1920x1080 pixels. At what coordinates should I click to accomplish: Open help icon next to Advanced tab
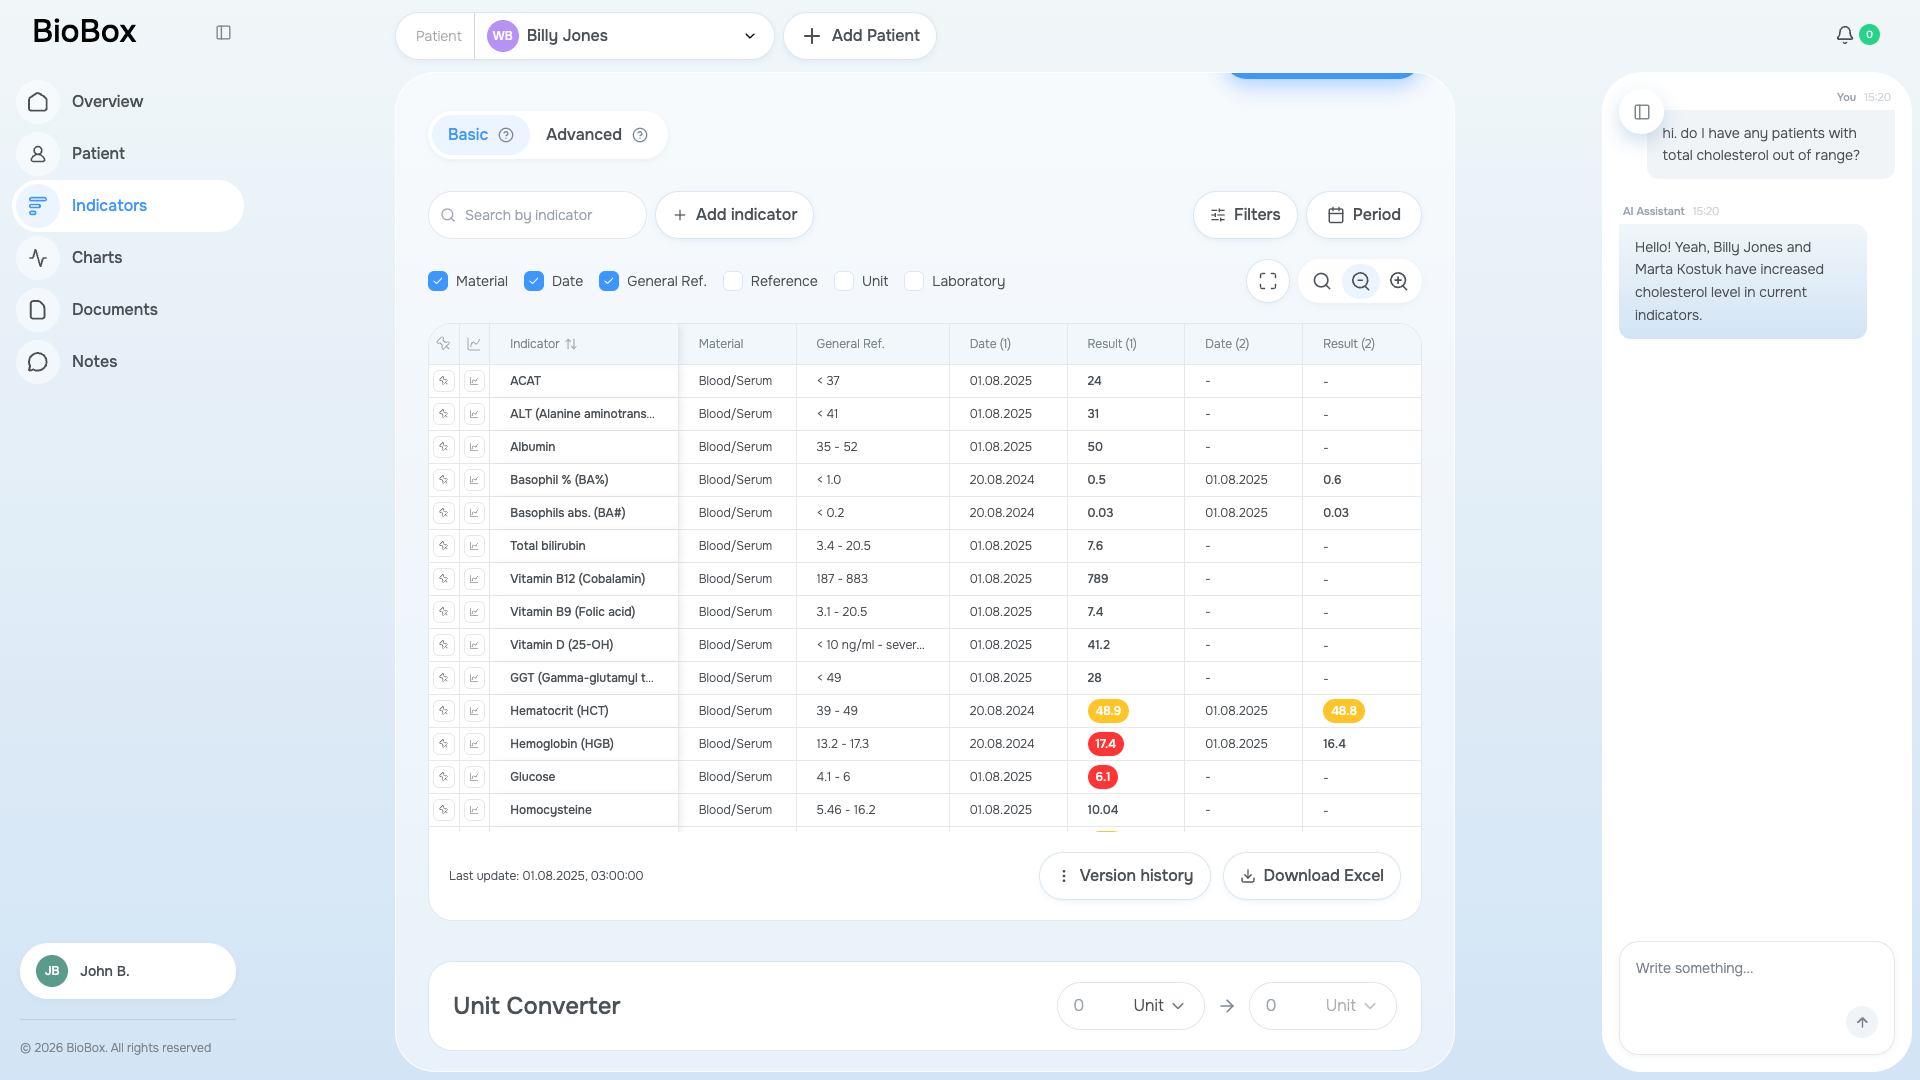coord(640,135)
